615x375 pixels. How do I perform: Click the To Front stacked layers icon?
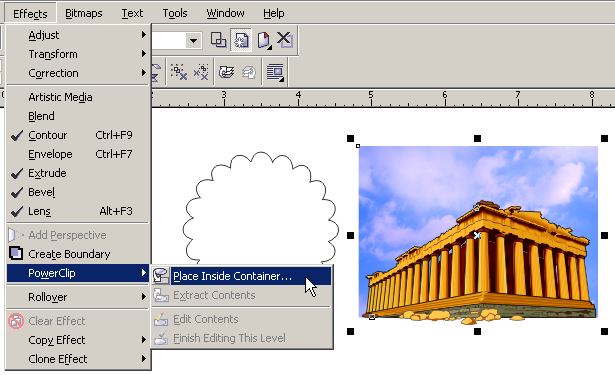tap(227, 72)
